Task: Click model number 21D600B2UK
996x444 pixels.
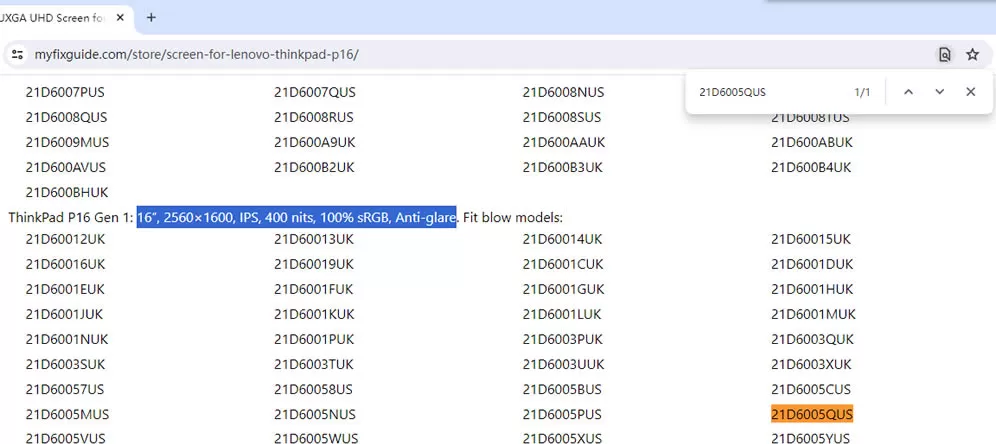Action: pos(314,168)
